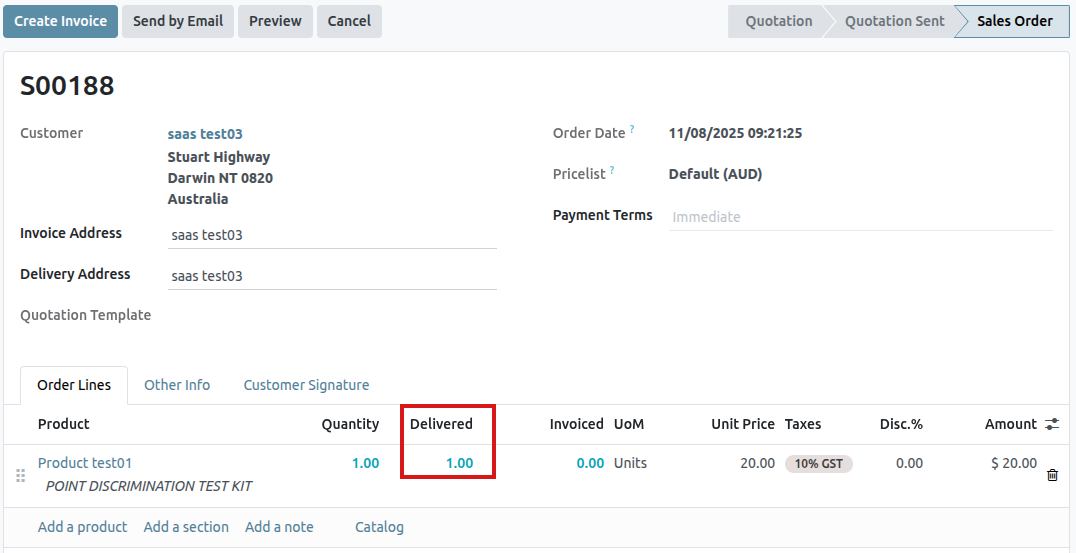Open the order Preview

[275, 21]
